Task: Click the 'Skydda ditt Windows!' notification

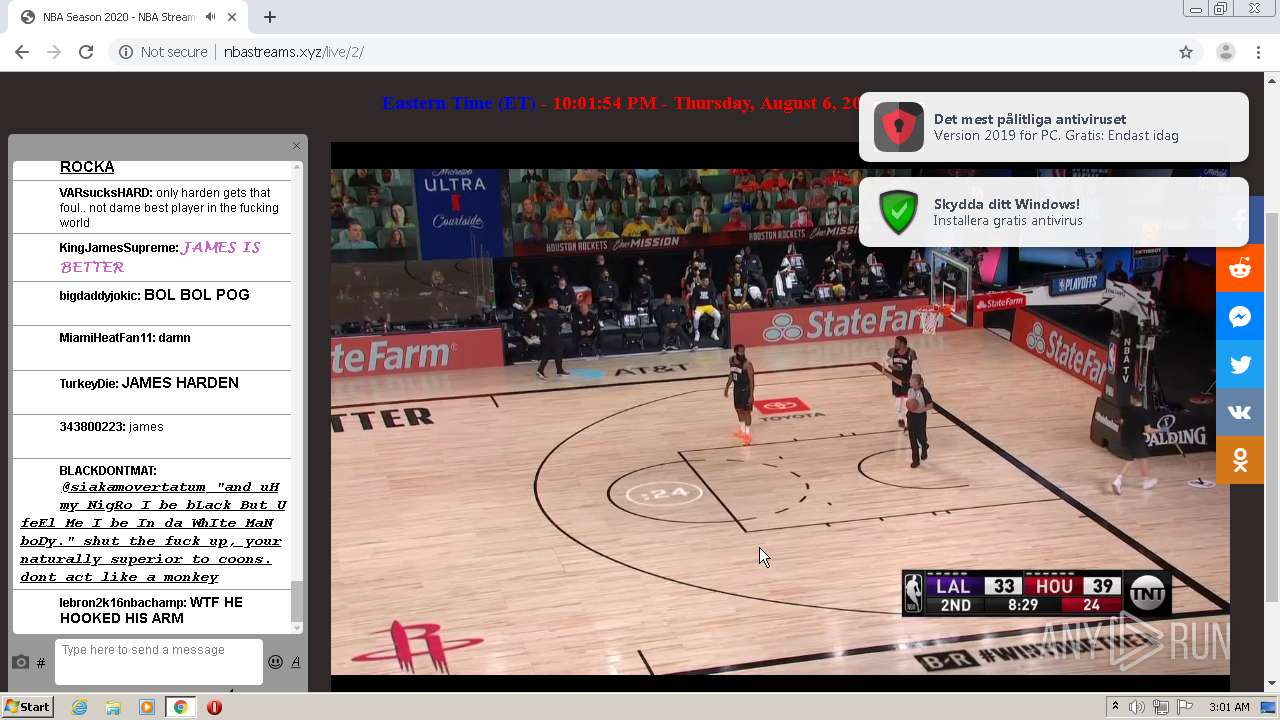Action: [x=1054, y=212]
